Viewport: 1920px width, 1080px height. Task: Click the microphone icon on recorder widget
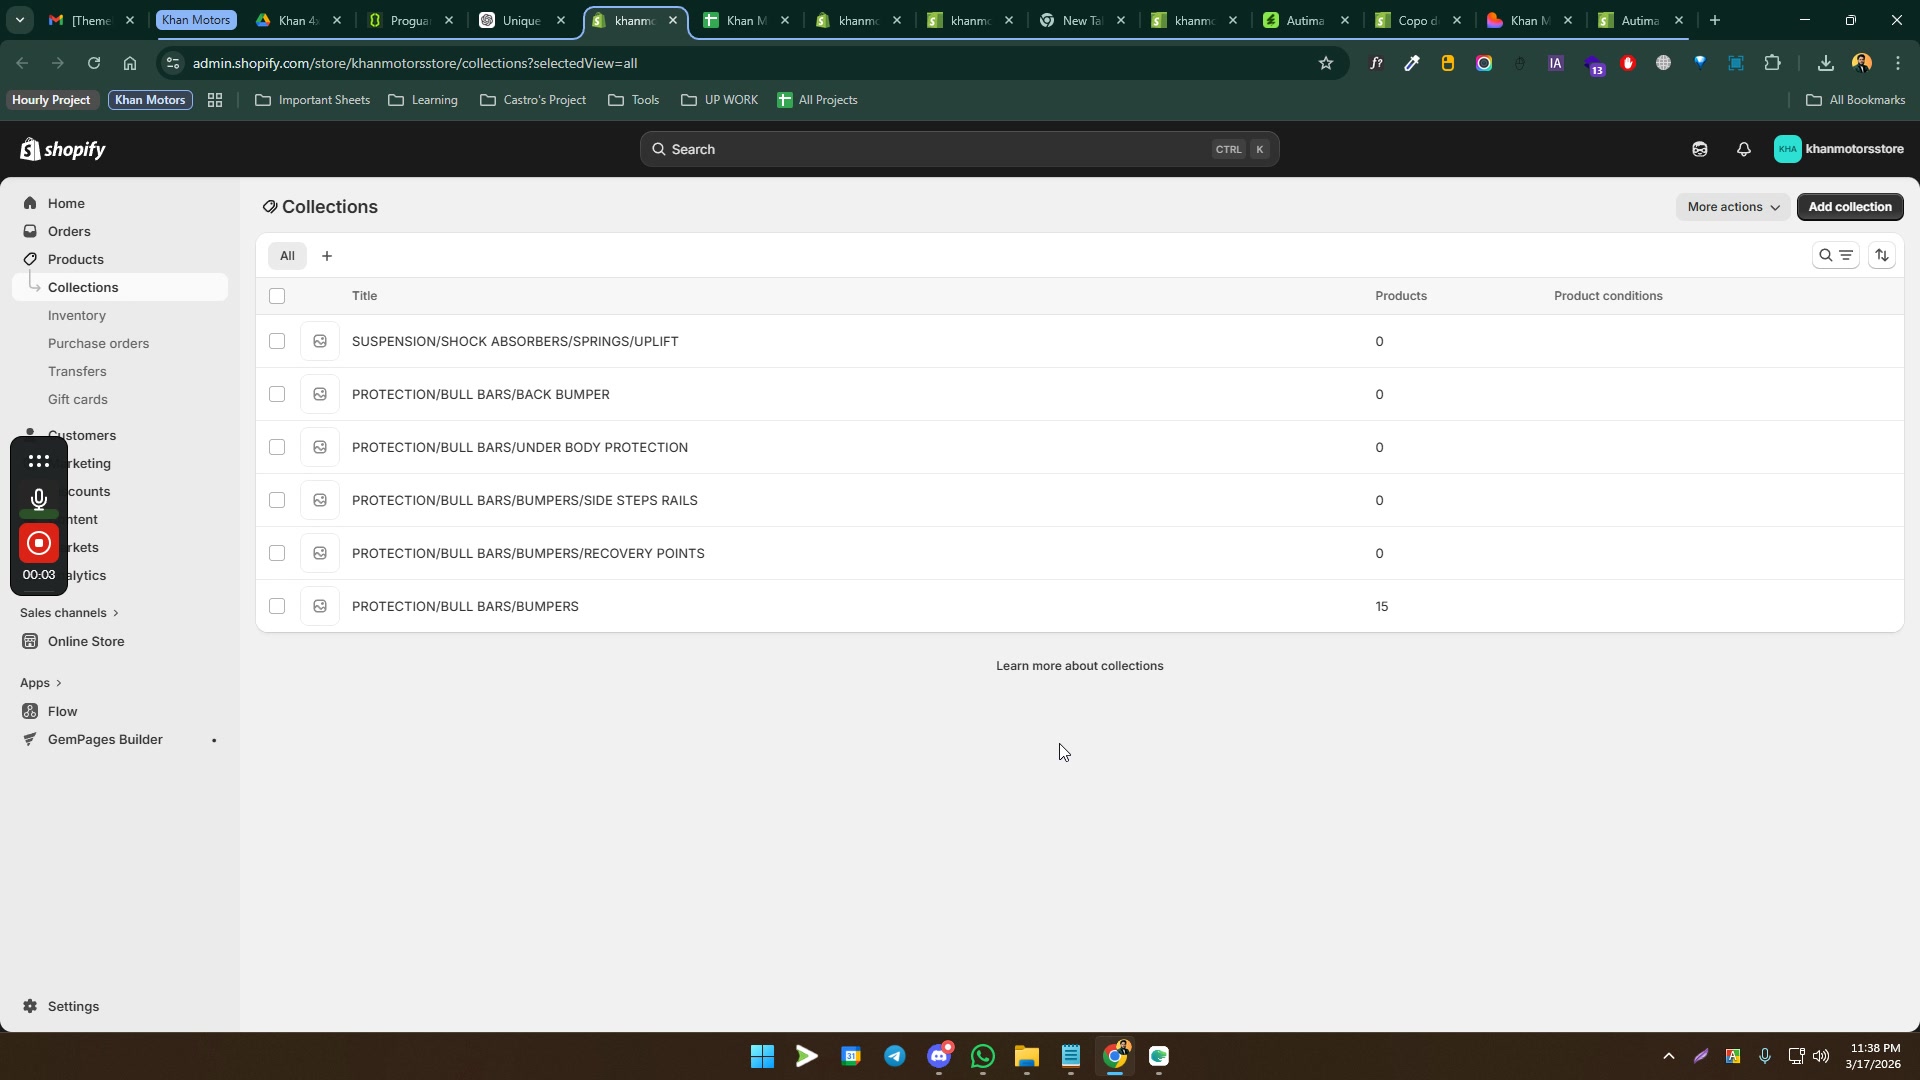(x=39, y=498)
